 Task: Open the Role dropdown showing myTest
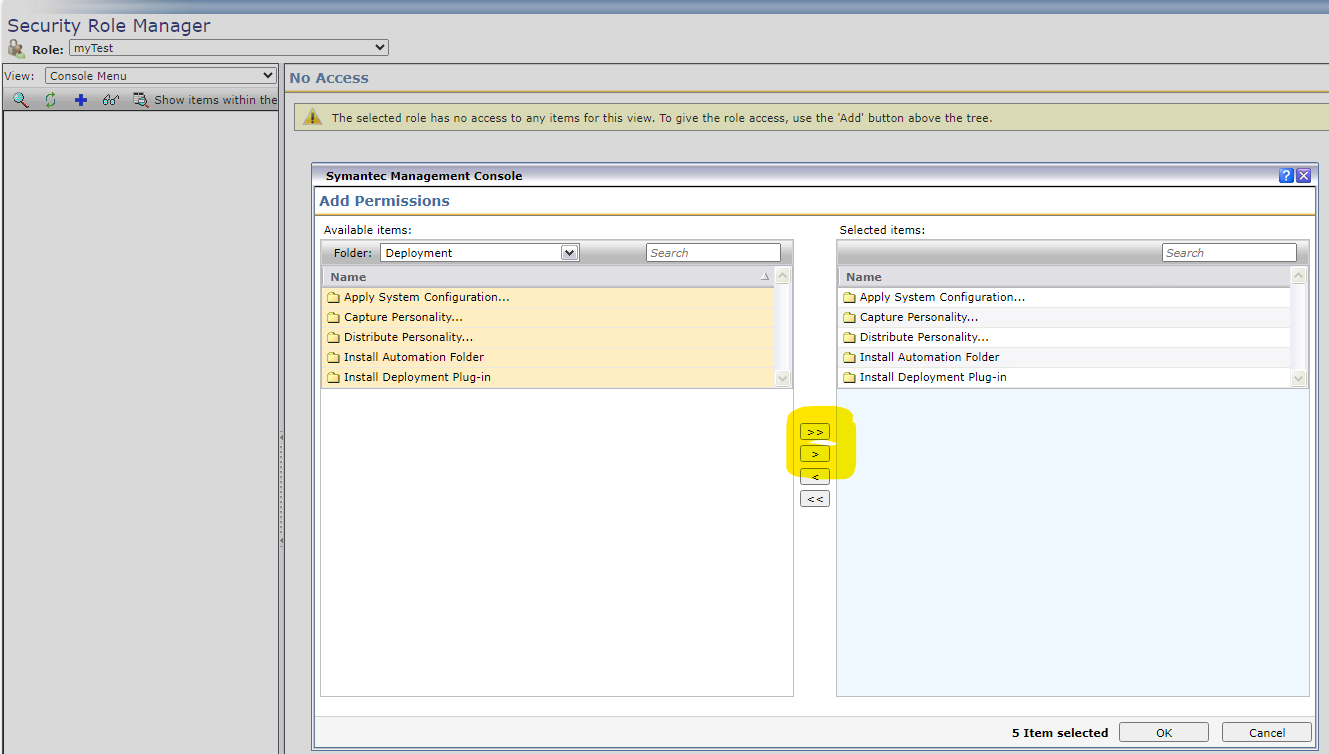click(229, 48)
